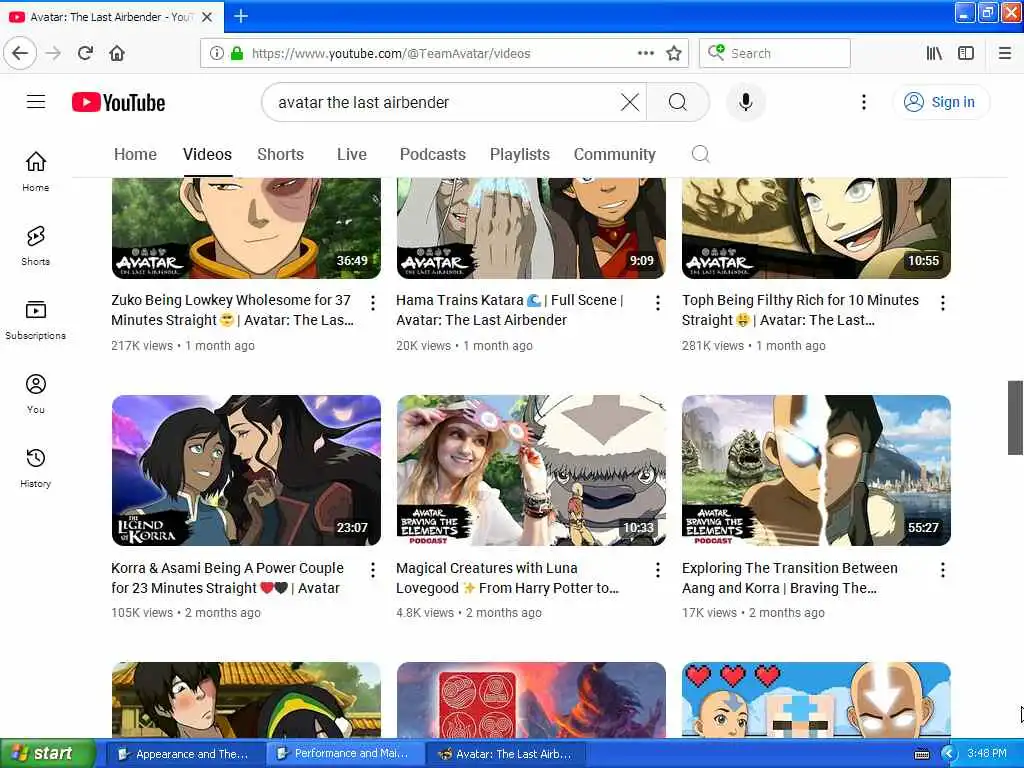Click Luna Lovegood Appa 10:33 thumbnail
The width and height of the screenshot is (1024, 768).
531,470
